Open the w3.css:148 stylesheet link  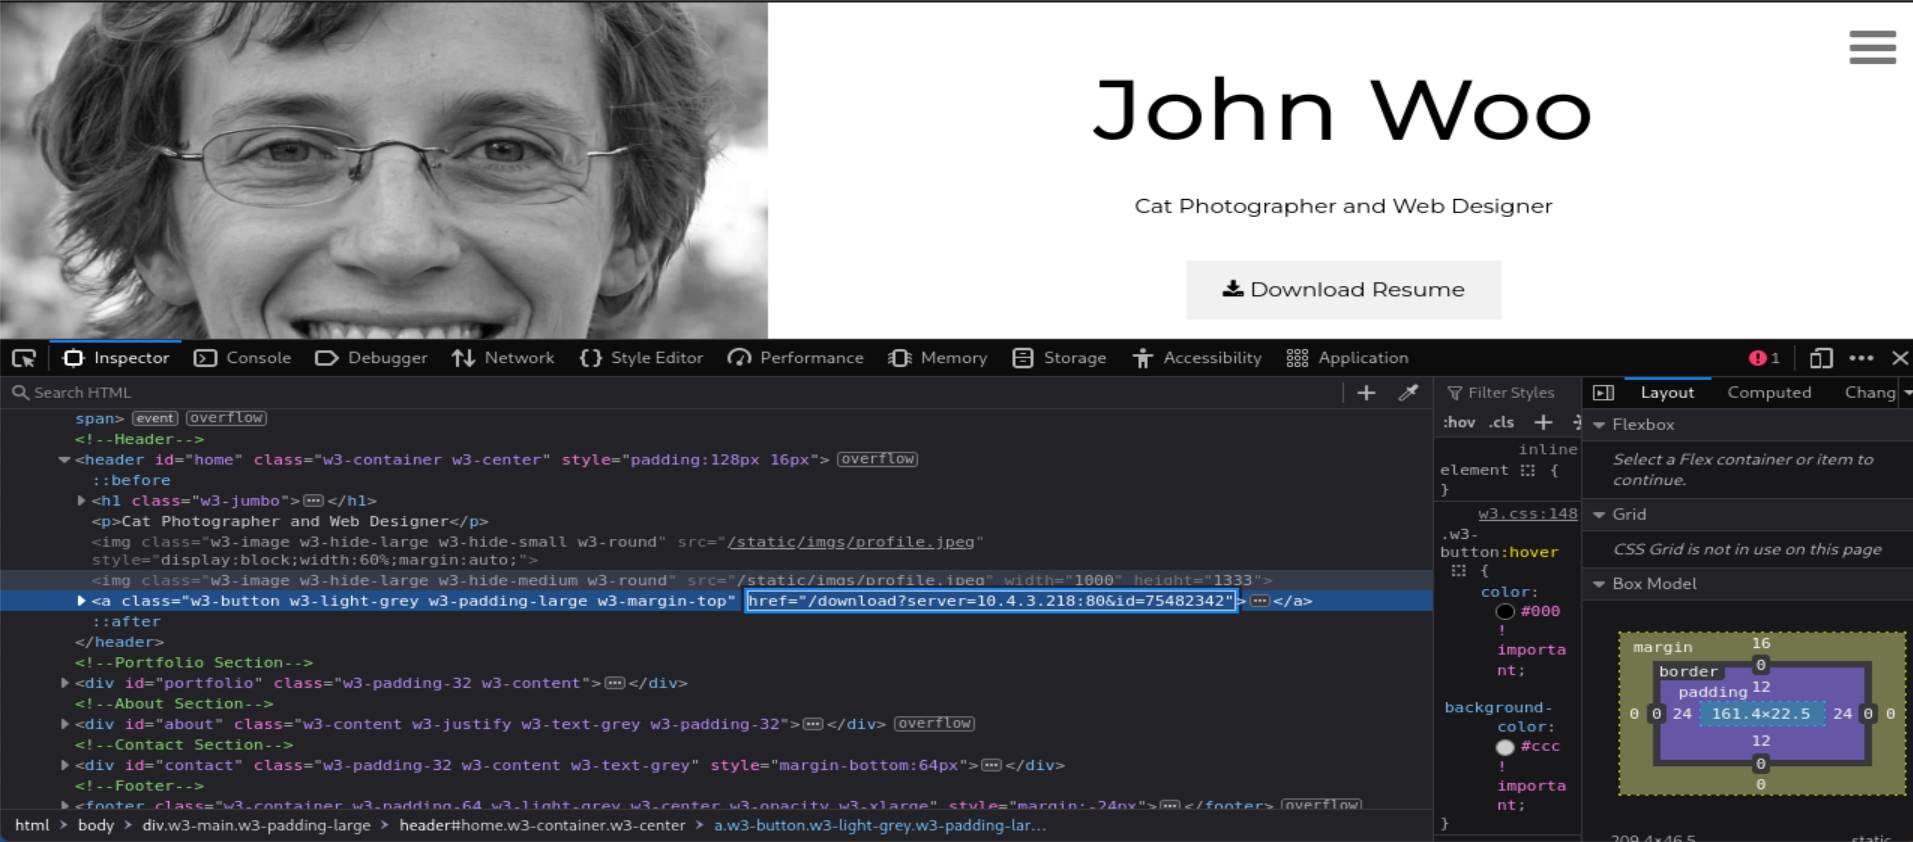[x=1527, y=514]
